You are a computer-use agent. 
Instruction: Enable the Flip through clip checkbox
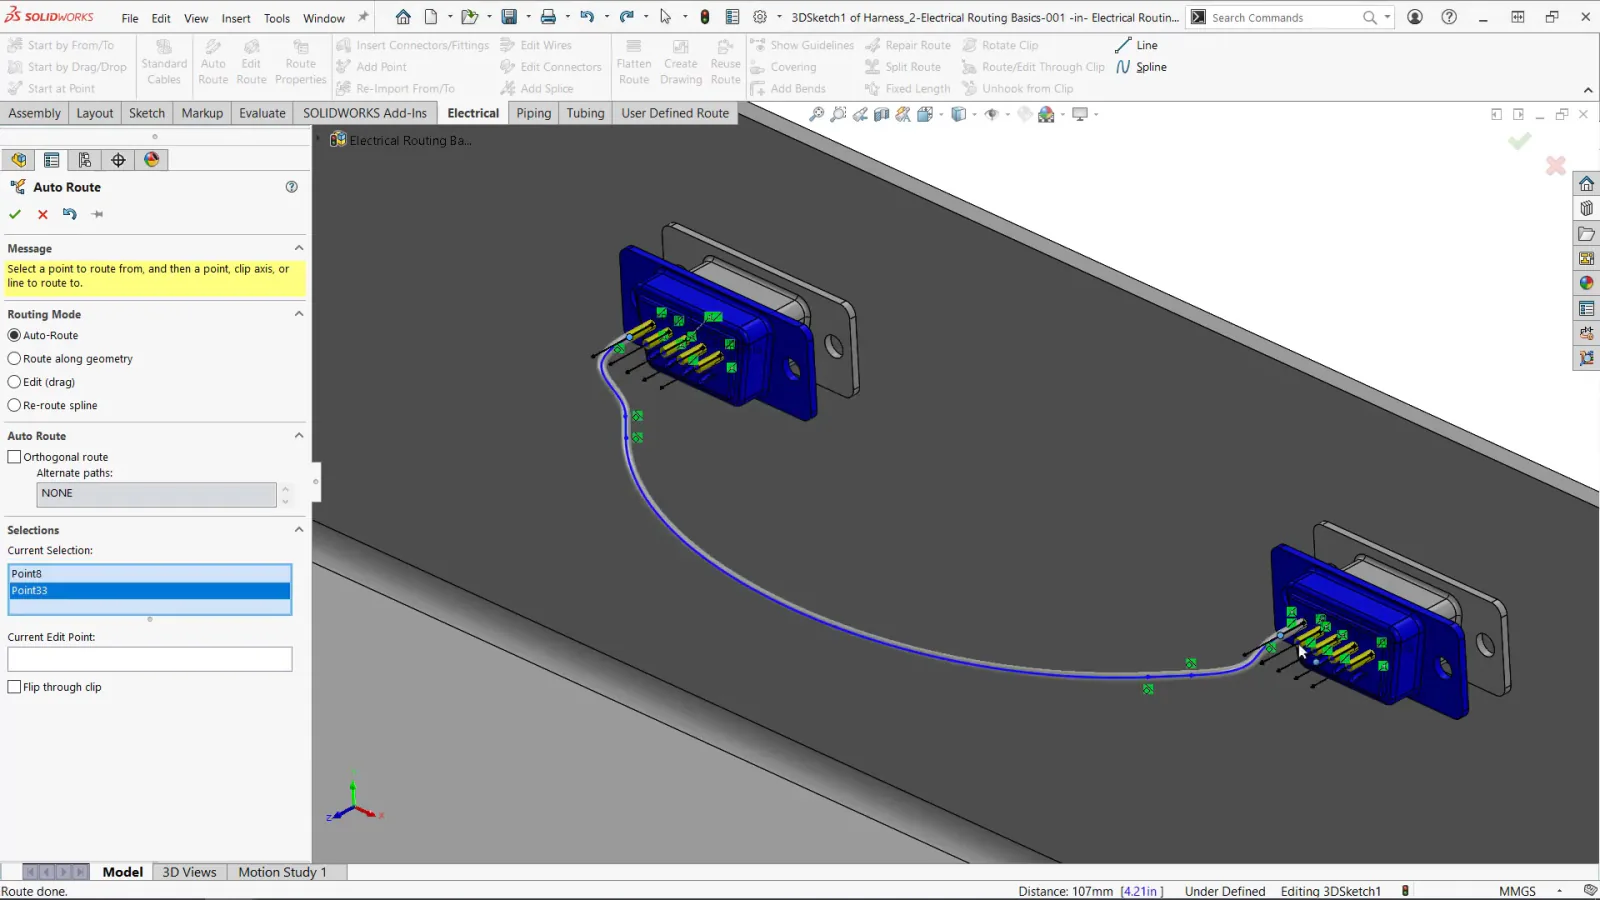(x=14, y=687)
